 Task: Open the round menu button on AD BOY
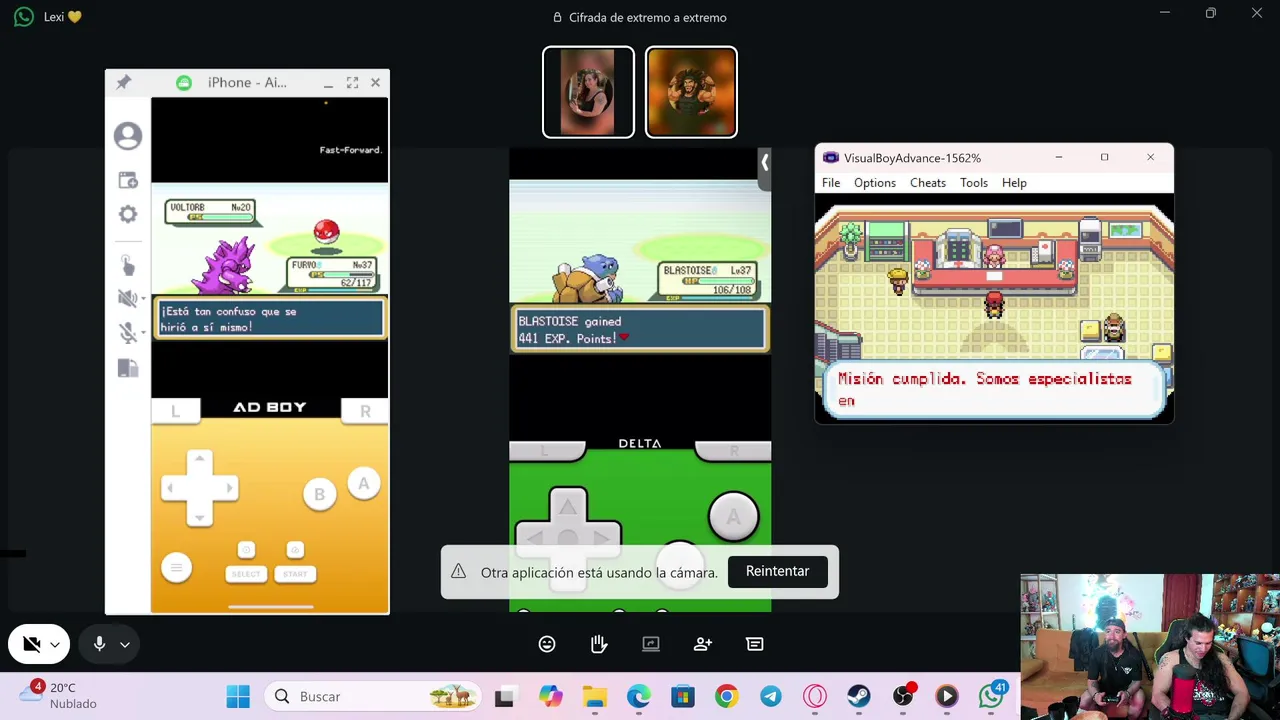pyautogui.click(x=176, y=568)
